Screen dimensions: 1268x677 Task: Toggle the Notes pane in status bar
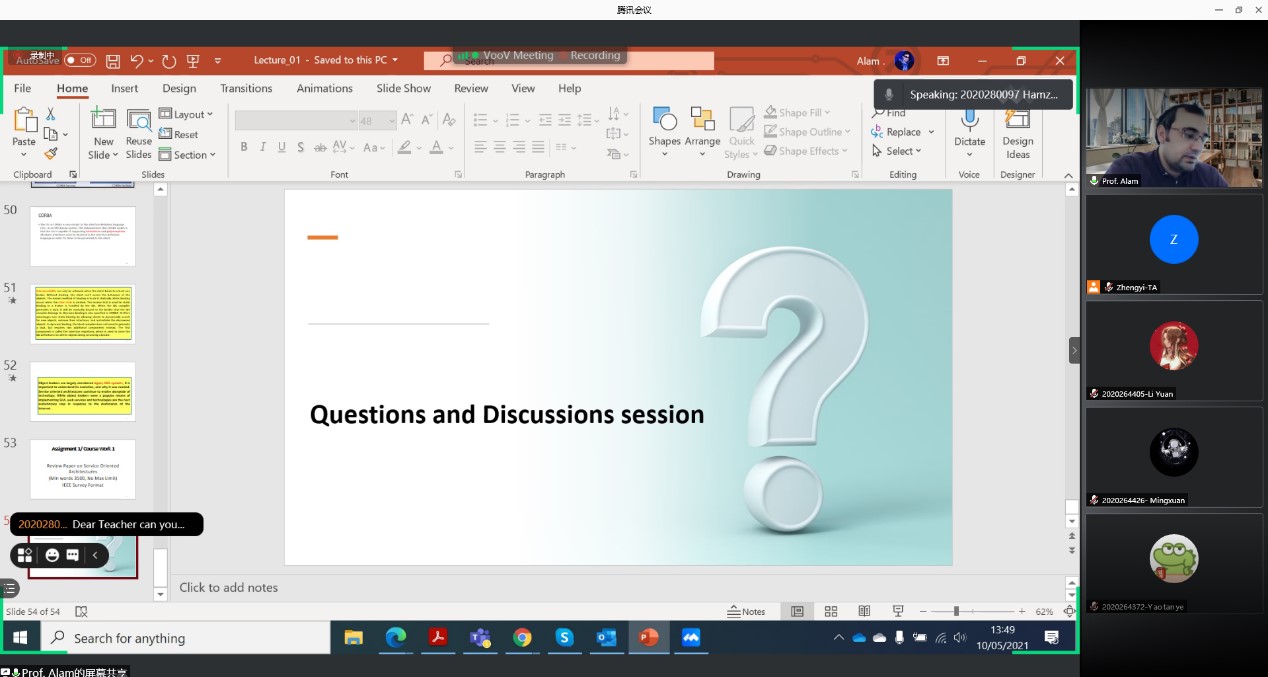tap(747, 611)
